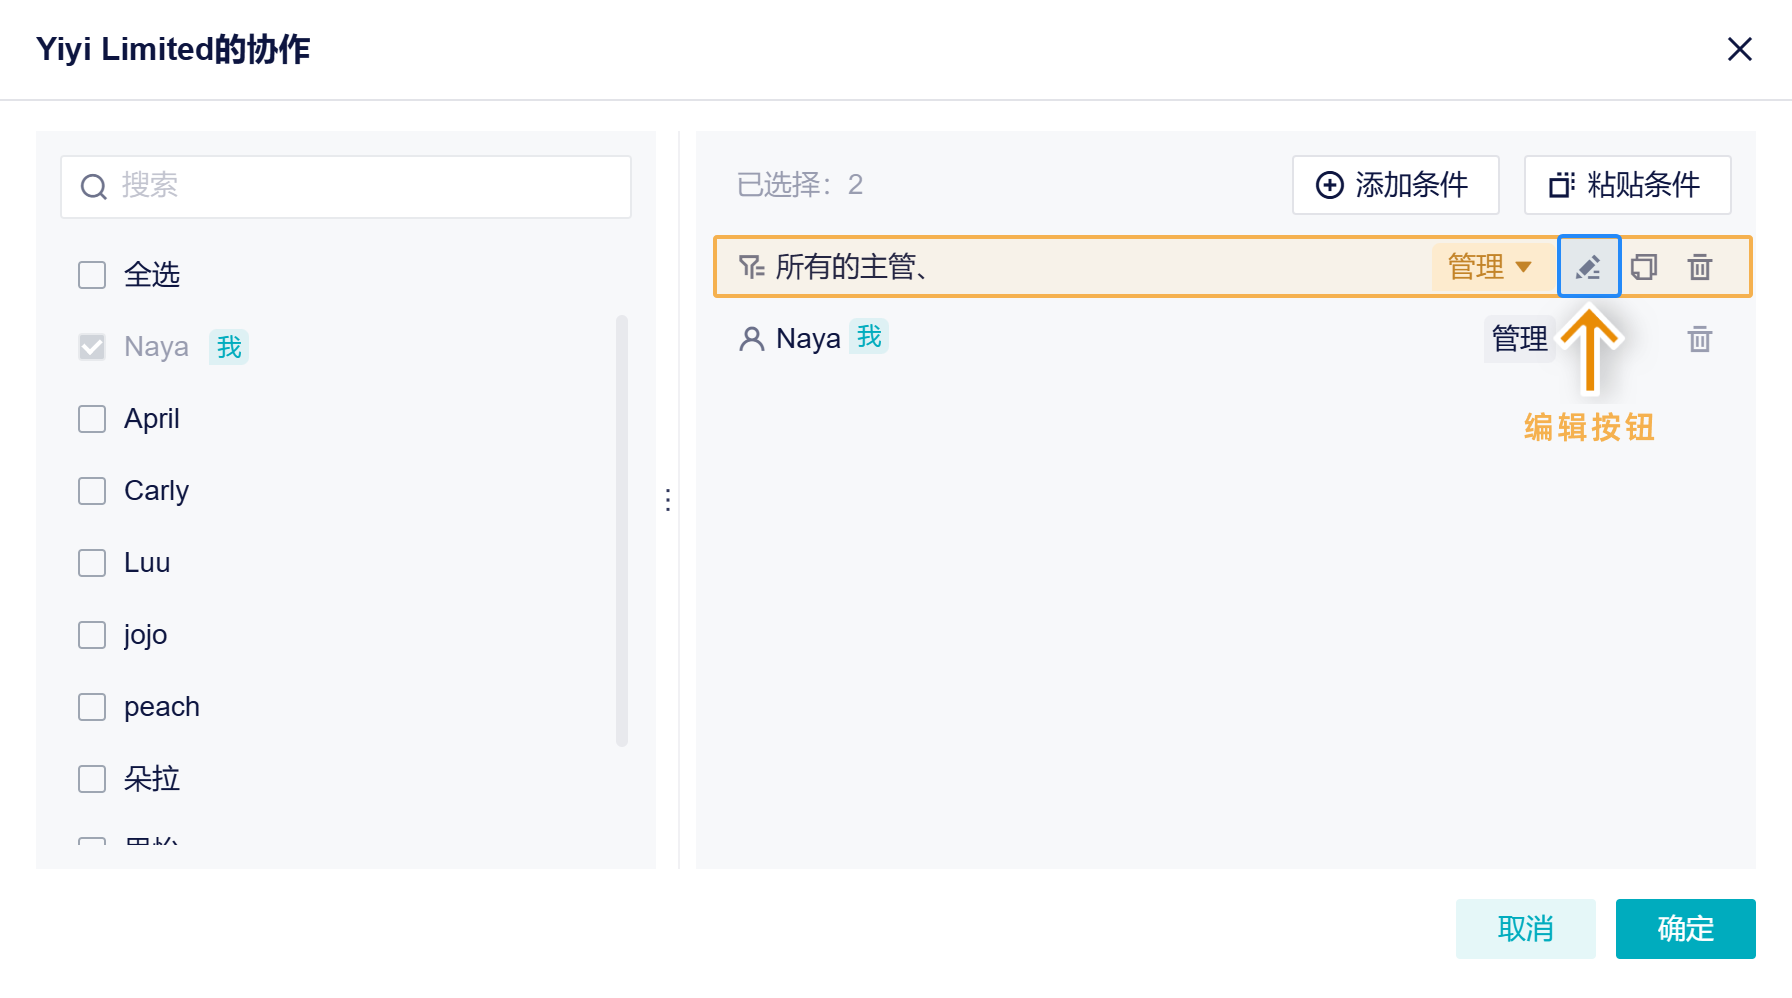
Task: Click the edit pencil icon for 所有的主管
Action: pos(1588,267)
